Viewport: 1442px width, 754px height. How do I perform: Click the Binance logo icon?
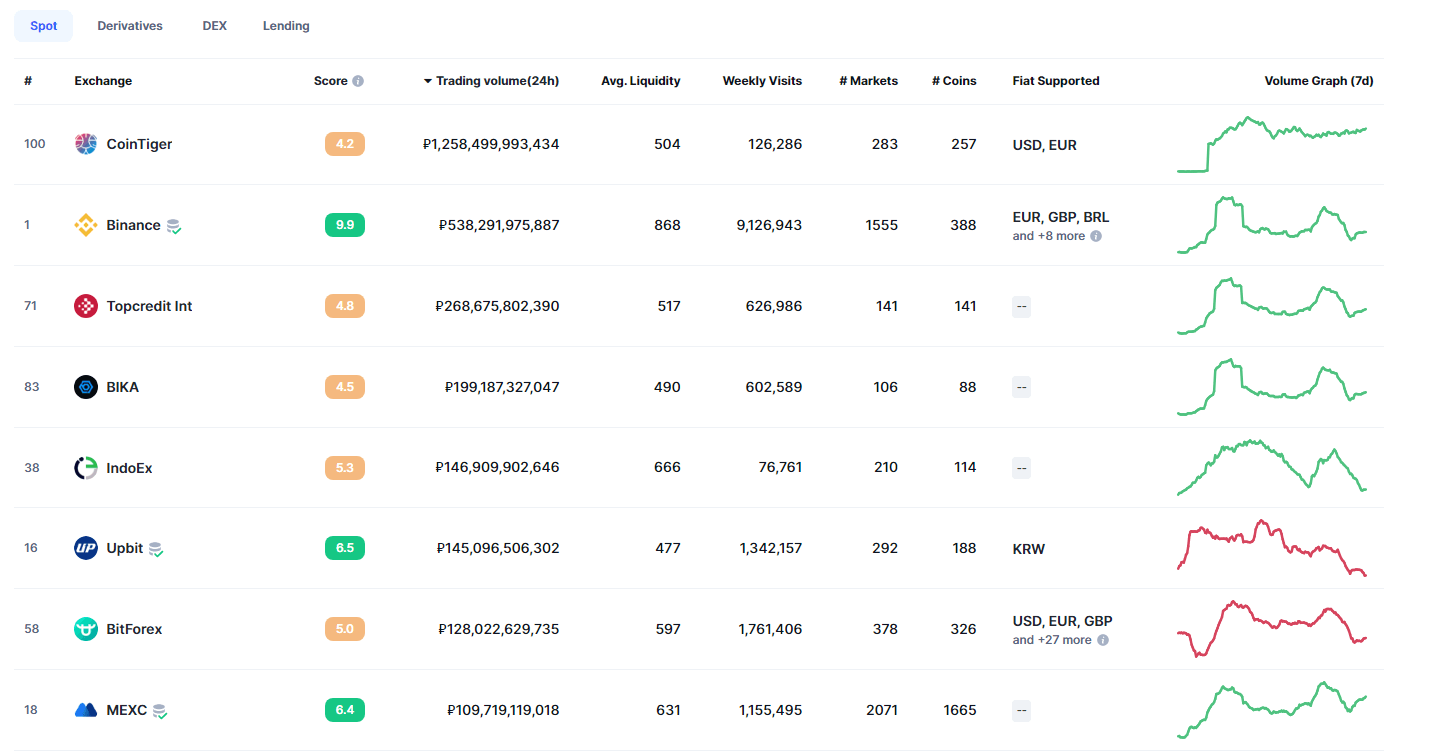pyautogui.click(x=86, y=225)
